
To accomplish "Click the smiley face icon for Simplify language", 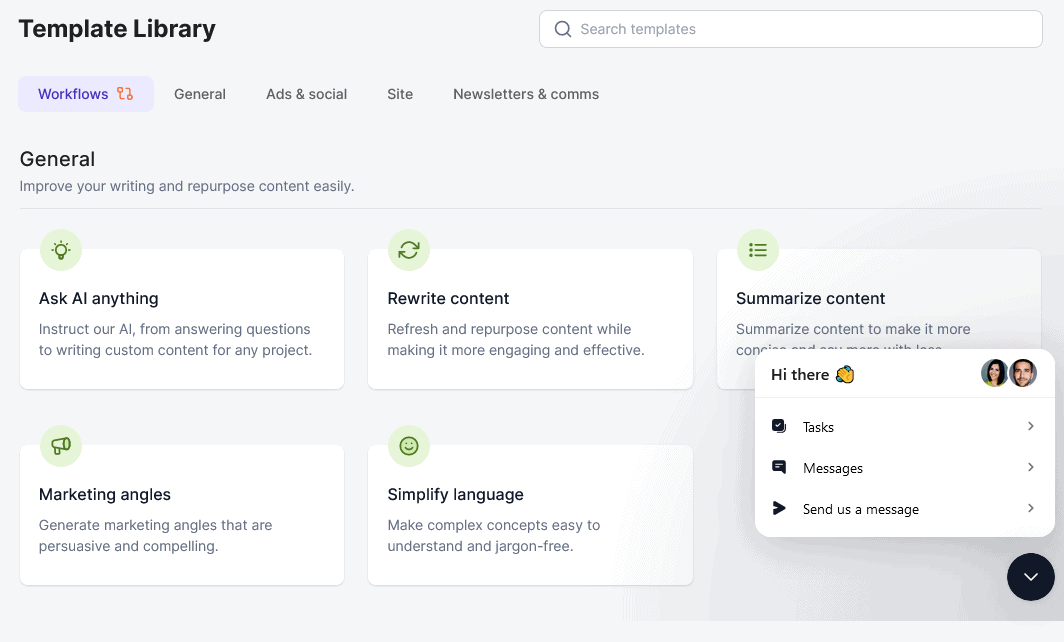I will 408,446.
